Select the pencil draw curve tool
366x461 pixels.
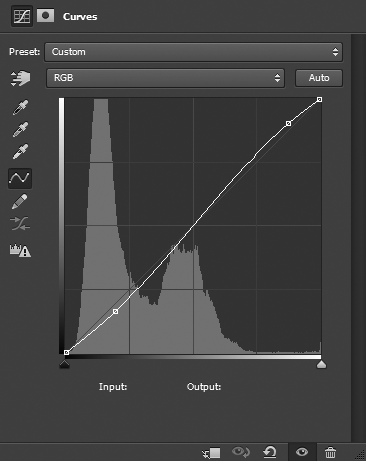[x=20, y=201]
